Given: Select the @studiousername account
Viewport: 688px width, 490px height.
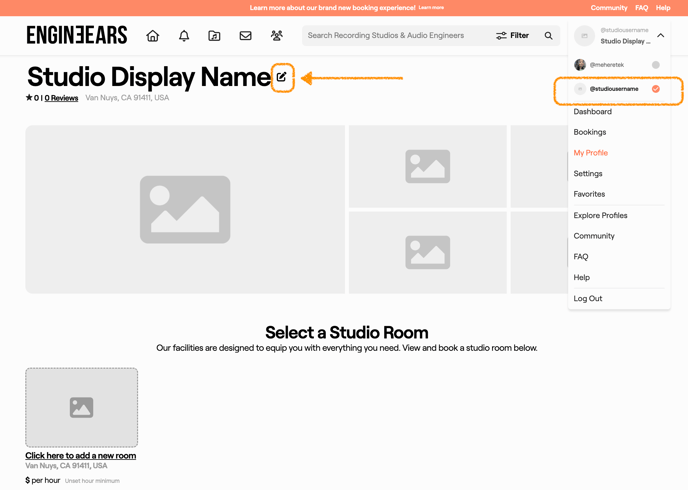Looking at the screenshot, I should [614, 89].
